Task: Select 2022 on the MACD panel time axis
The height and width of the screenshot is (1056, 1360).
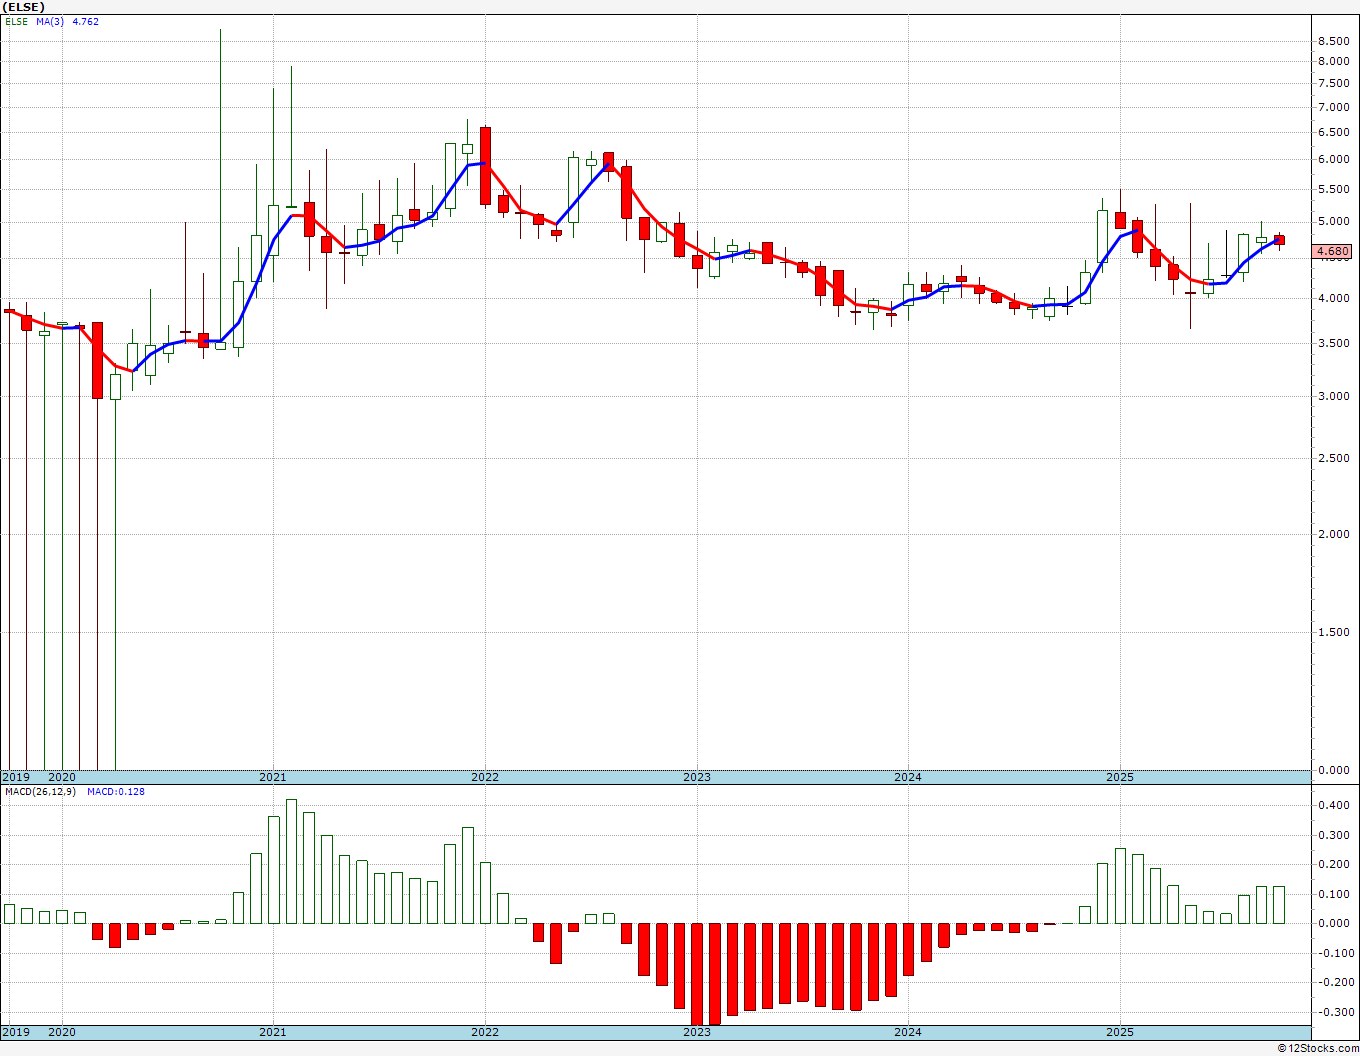Action: pos(485,1032)
